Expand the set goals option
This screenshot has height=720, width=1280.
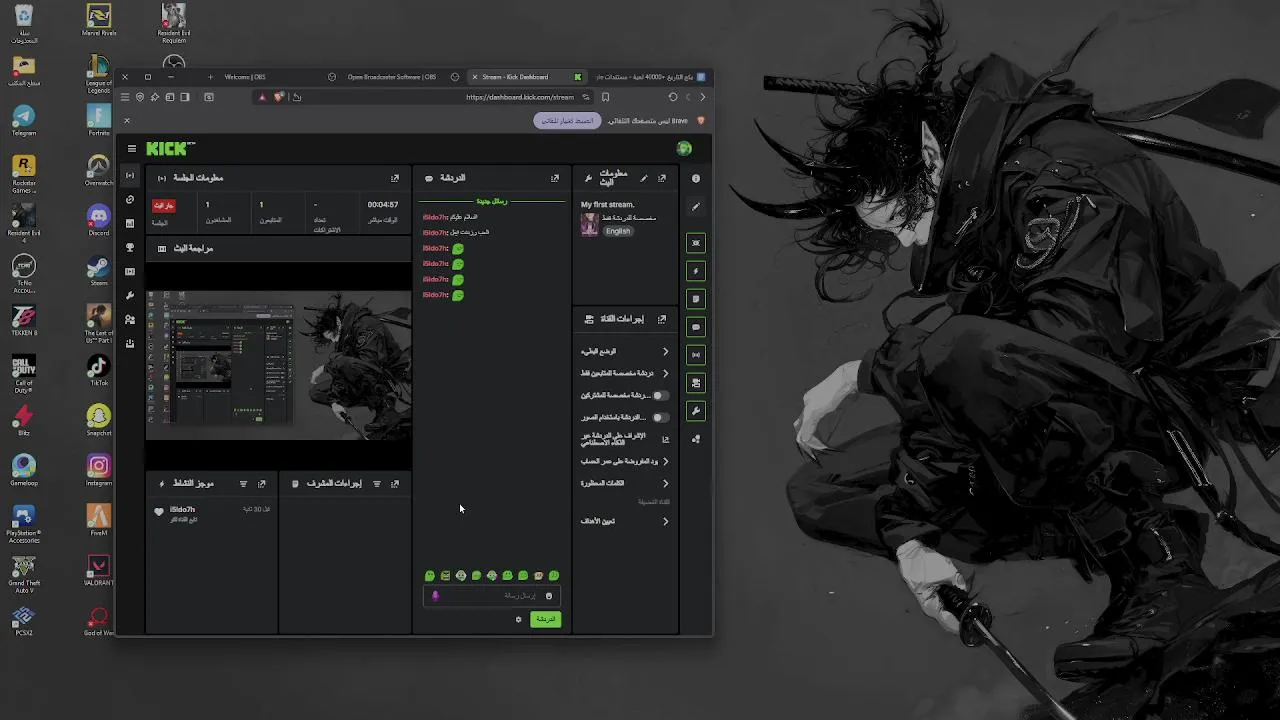tap(624, 521)
